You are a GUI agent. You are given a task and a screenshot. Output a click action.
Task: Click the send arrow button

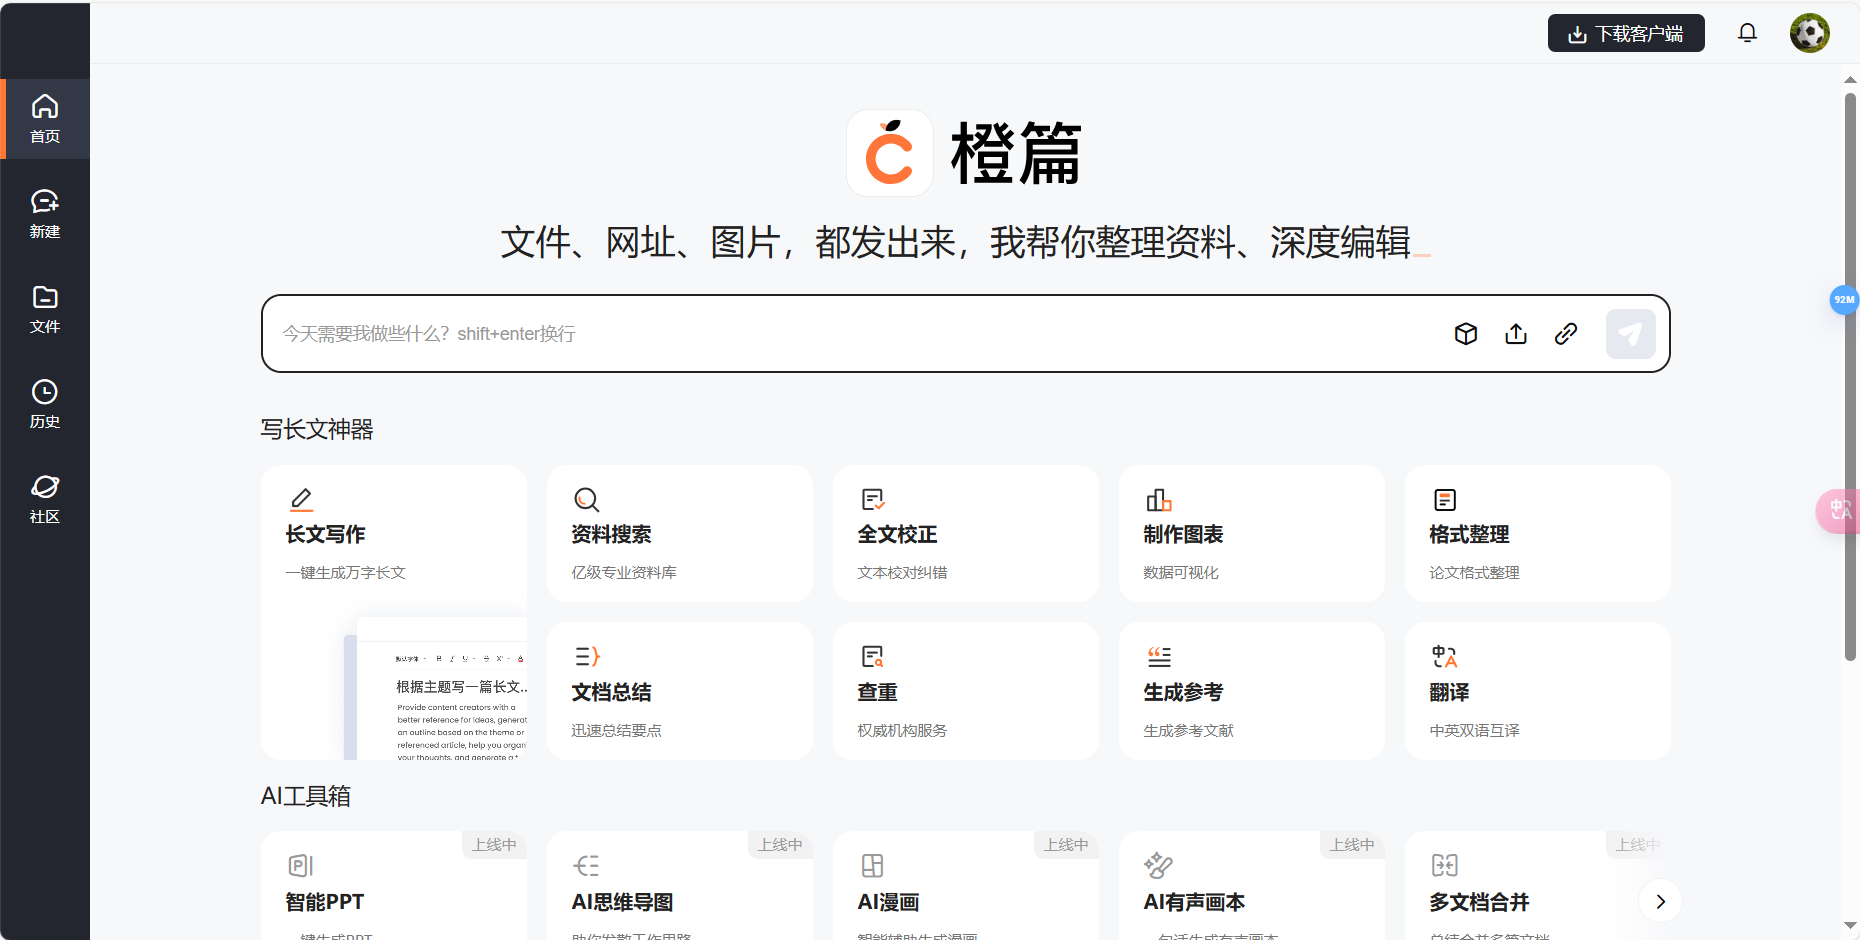(x=1630, y=333)
